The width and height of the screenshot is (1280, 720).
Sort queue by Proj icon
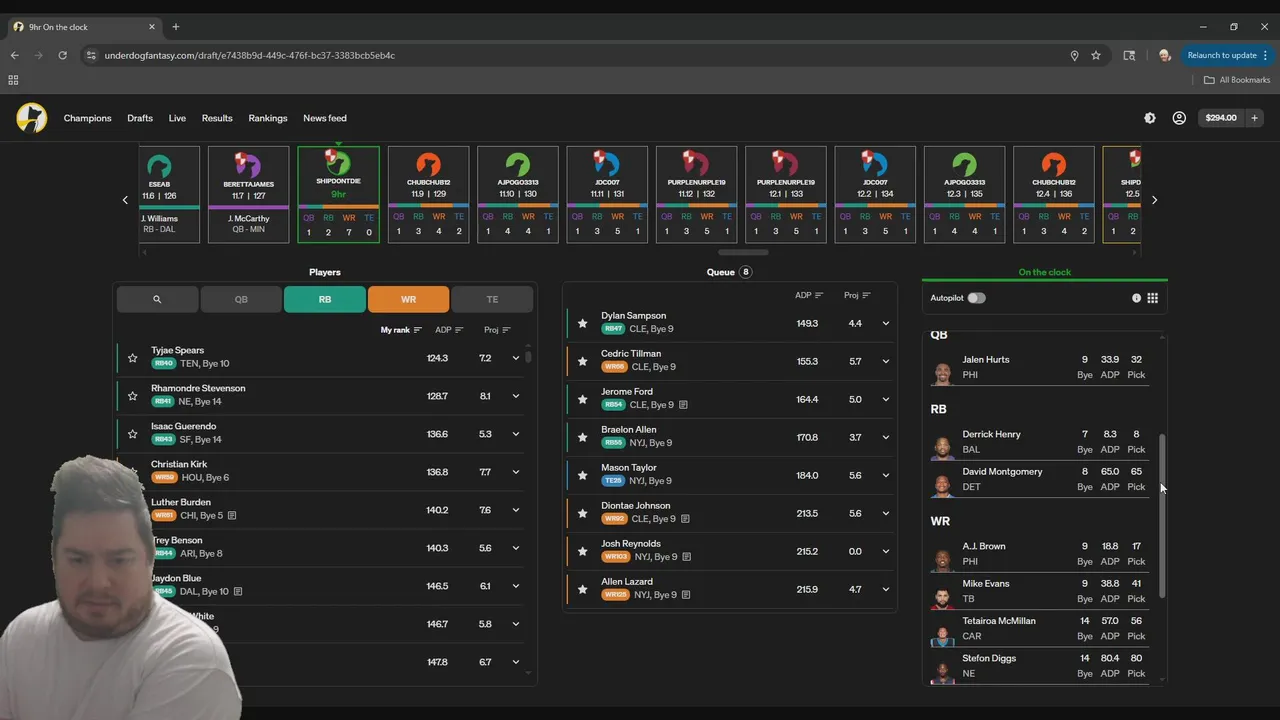pyautogui.click(x=866, y=295)
